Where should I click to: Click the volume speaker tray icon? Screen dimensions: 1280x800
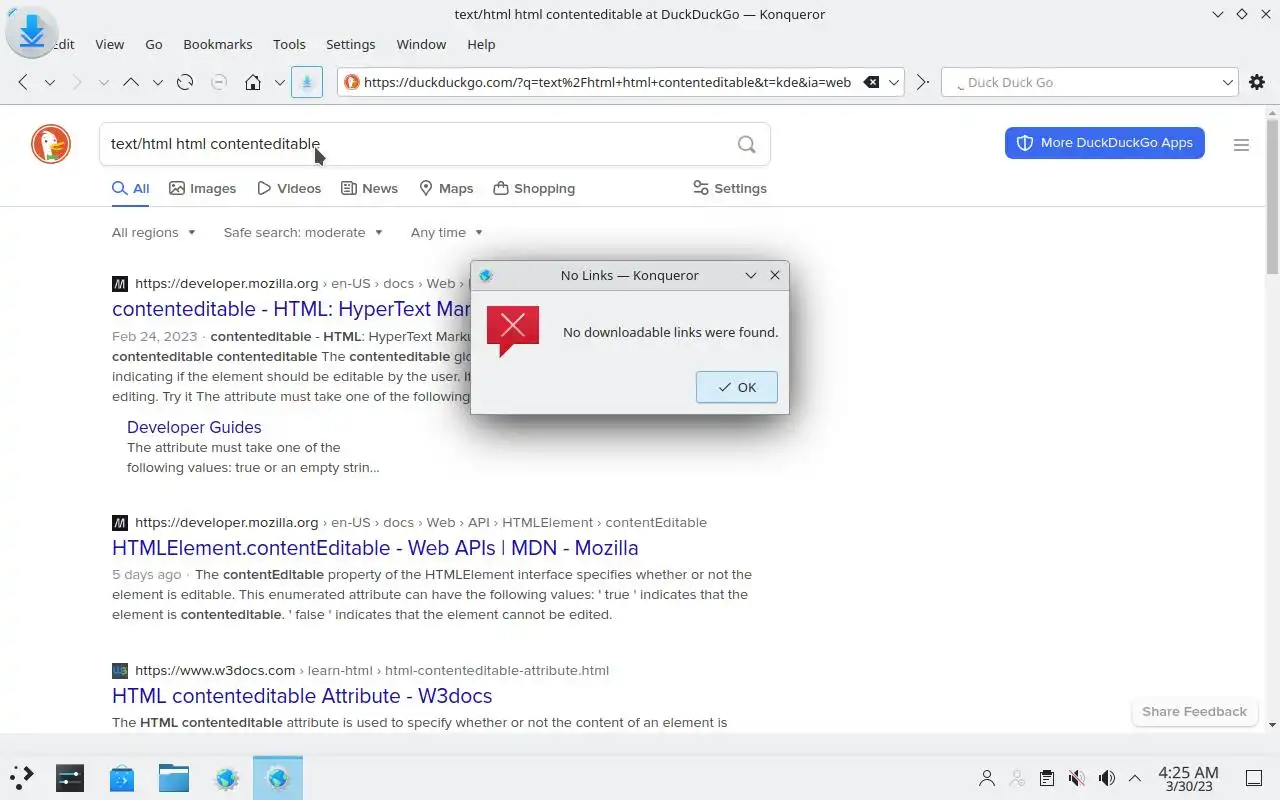tap(1107, 777)
